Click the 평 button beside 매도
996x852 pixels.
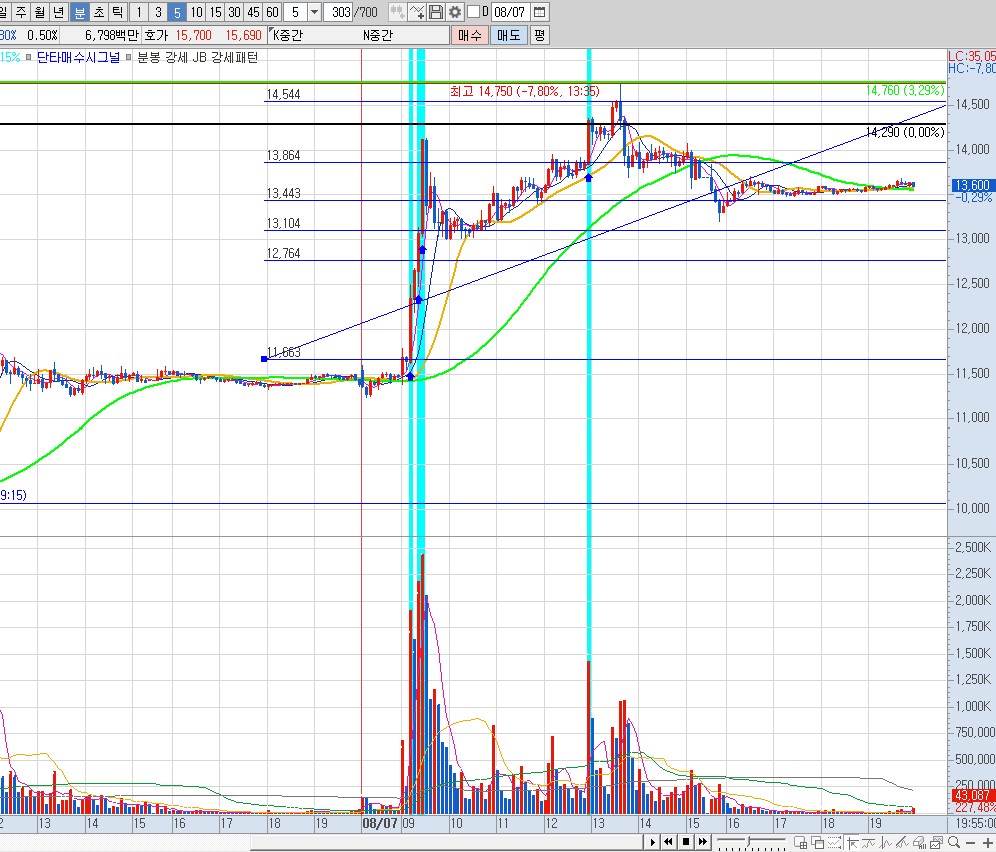coord(539,35)
